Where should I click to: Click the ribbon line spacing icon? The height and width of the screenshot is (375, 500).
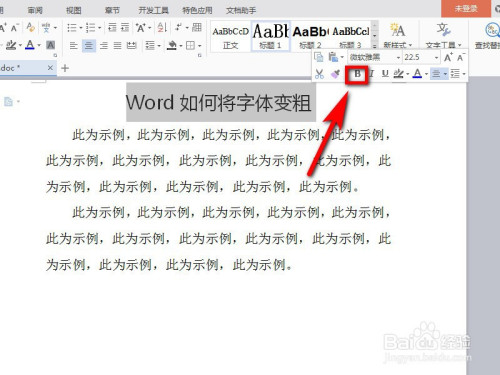(150, 45)
